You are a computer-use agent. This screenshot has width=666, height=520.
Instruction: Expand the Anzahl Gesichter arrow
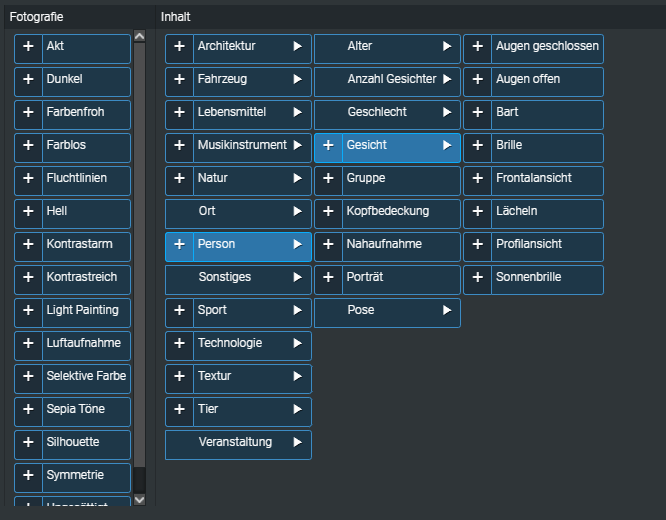tap(446, 81)
